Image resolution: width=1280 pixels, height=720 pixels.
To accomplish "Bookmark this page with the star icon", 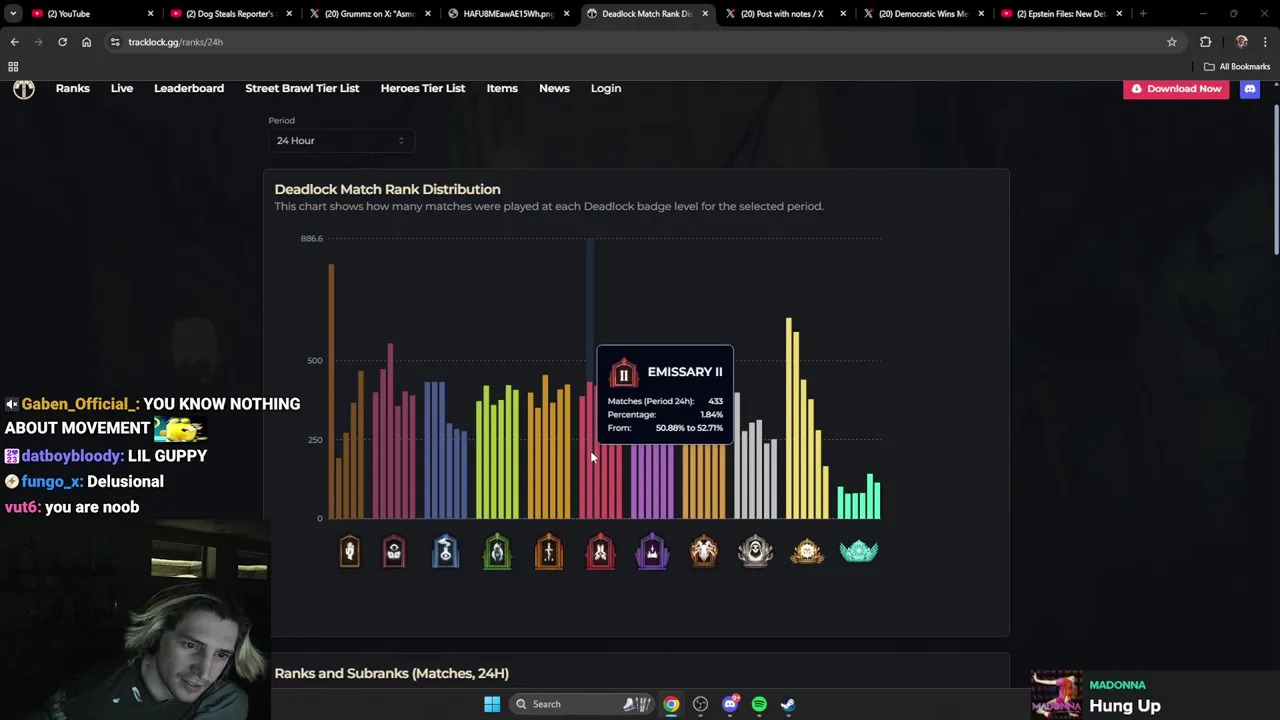I will coord(1171,42).
